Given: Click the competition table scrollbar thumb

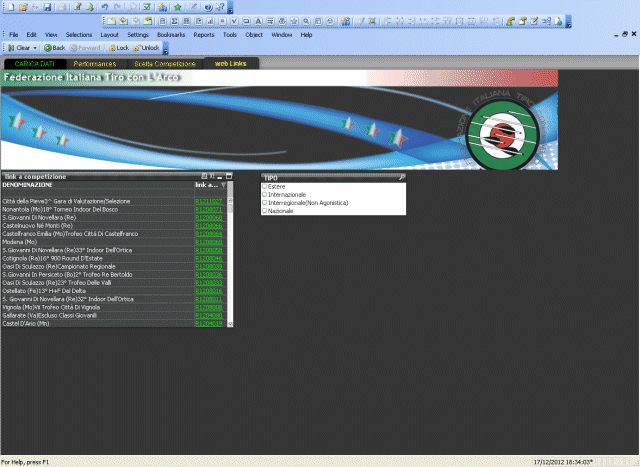Looking at the screenshot, I should tap(230, 207).
